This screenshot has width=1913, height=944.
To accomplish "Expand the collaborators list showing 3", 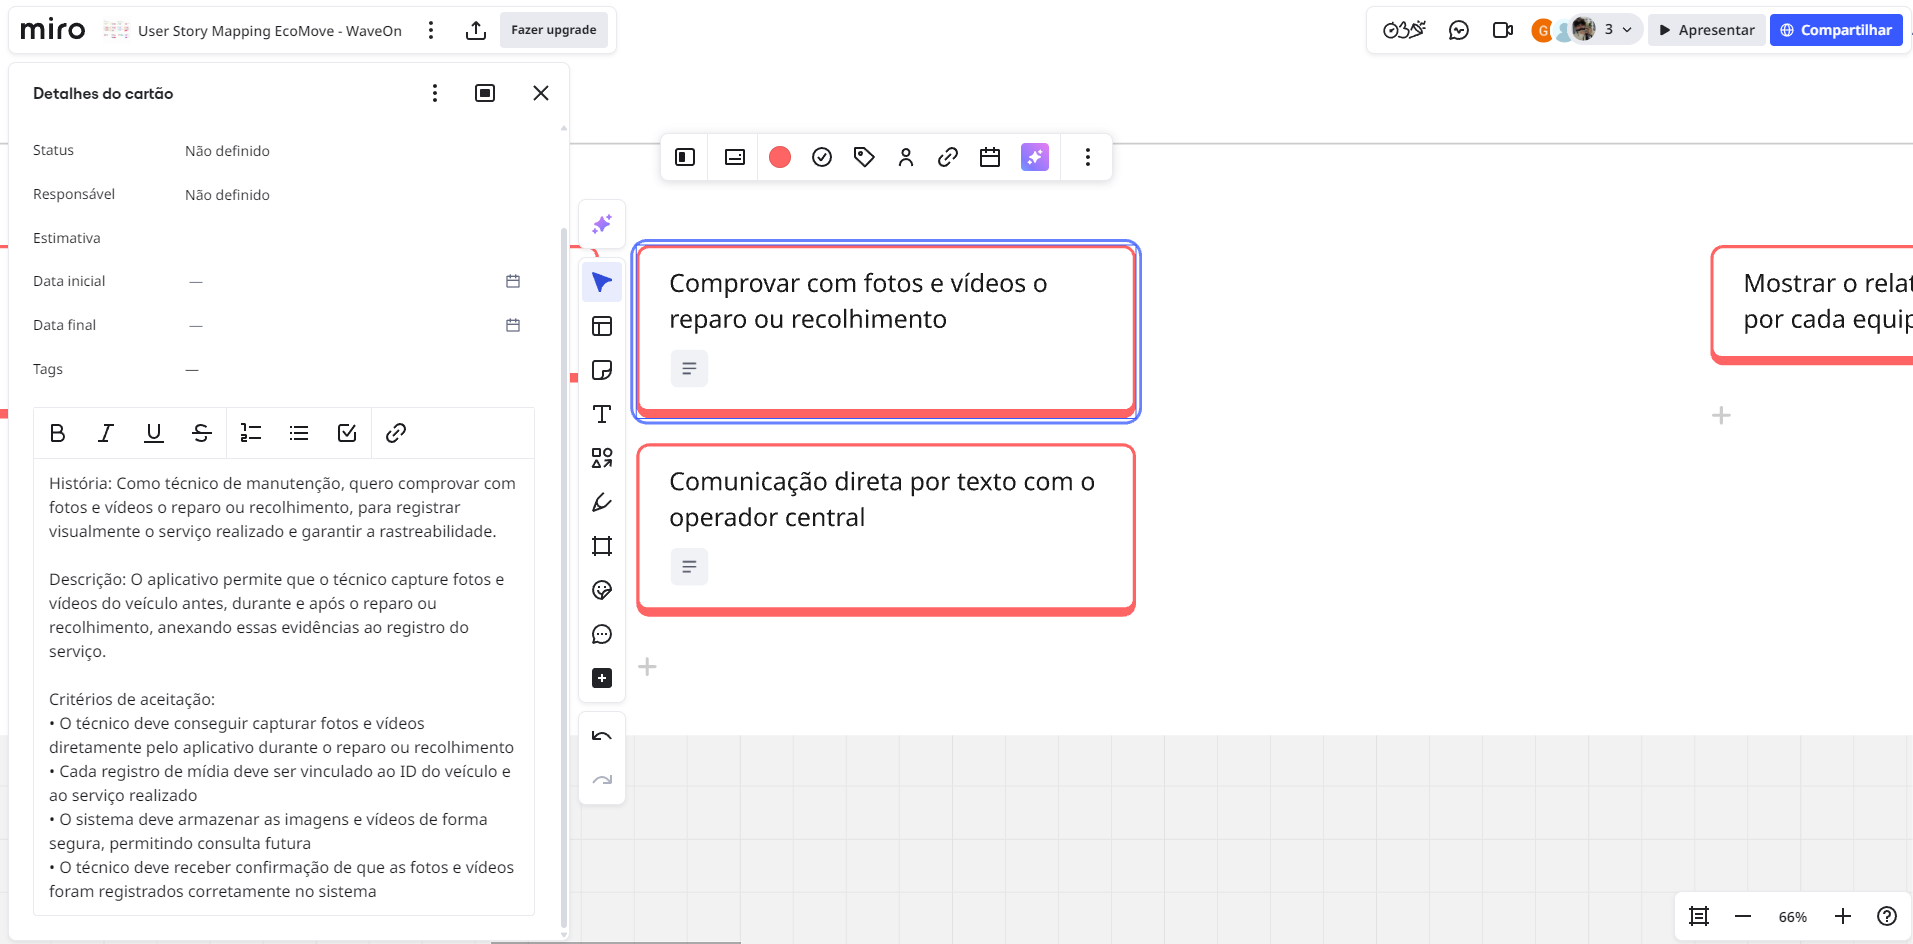I will pyautogui.click(x=1616, y=30).
